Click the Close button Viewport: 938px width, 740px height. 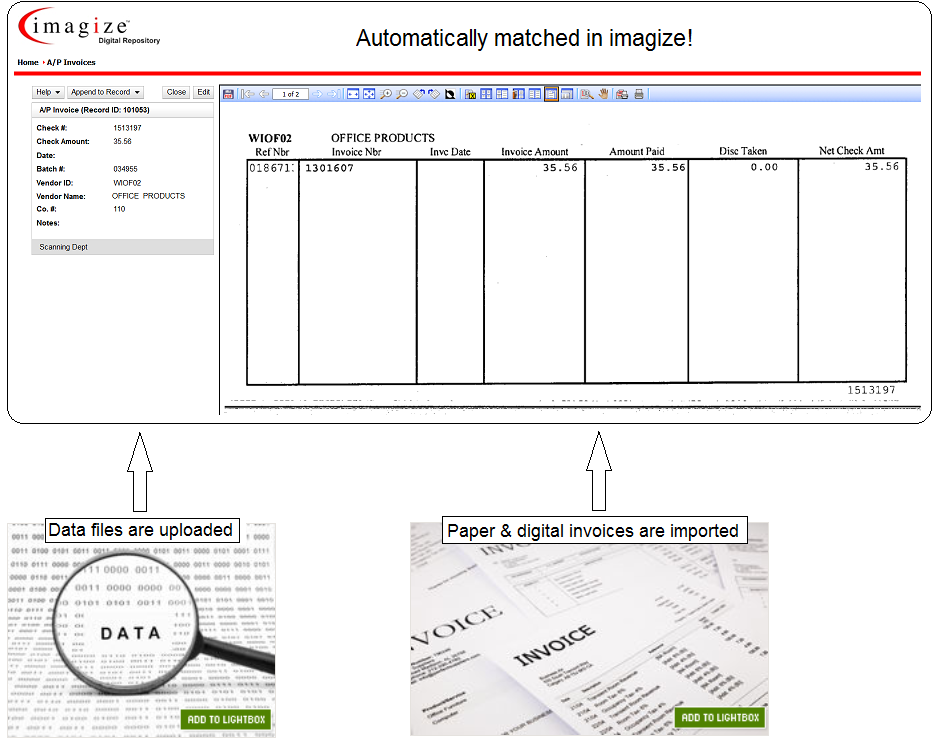point(176,92)
